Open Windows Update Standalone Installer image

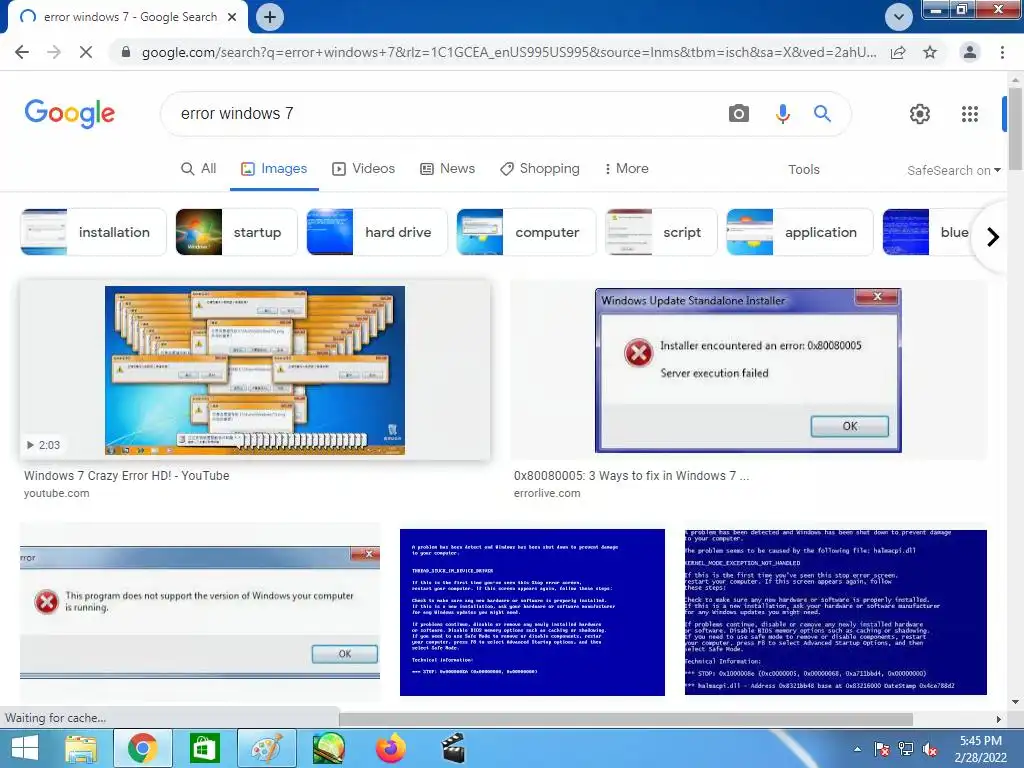pyautogui.click(x=748, y=370)
